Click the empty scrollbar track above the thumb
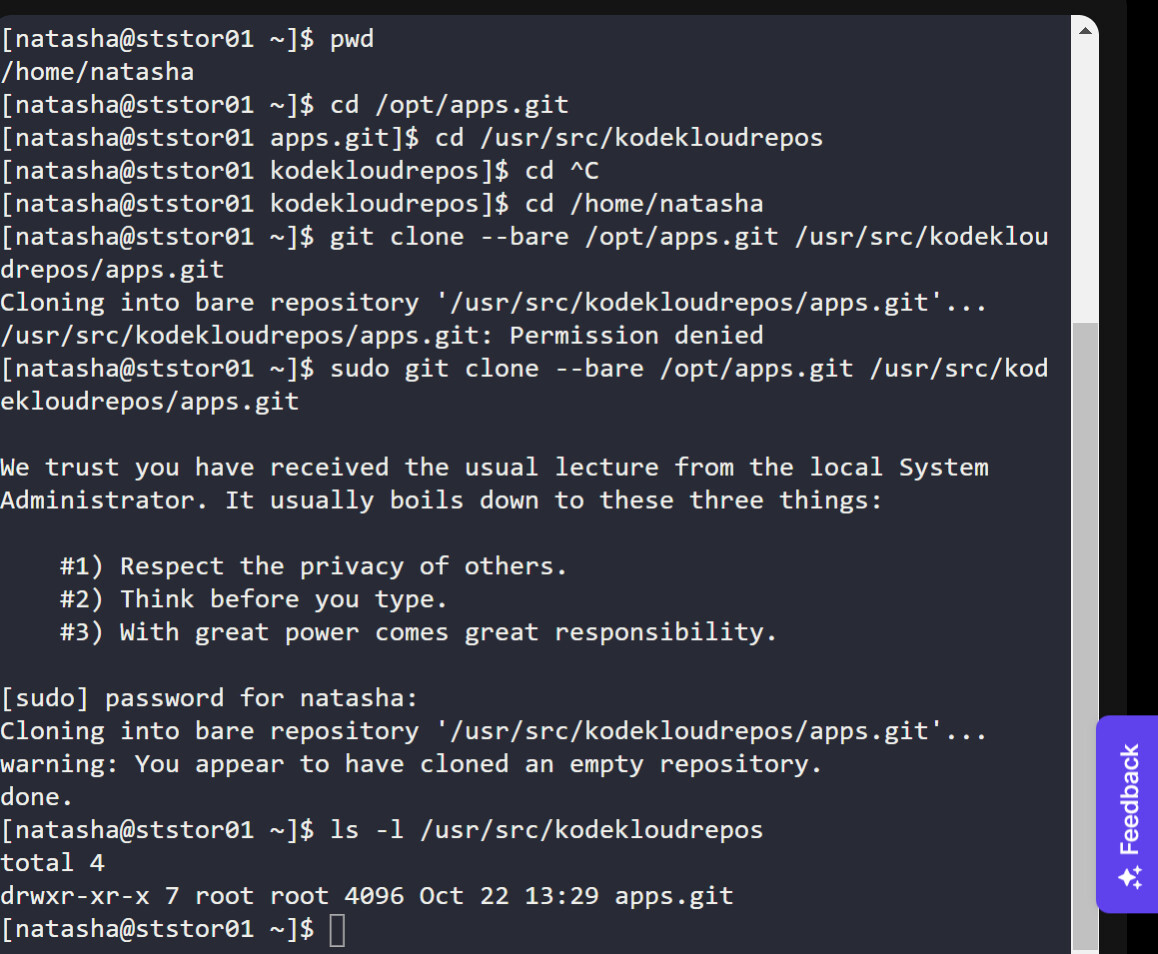This screenshot has height=954, width=1158. (1085, 180)
